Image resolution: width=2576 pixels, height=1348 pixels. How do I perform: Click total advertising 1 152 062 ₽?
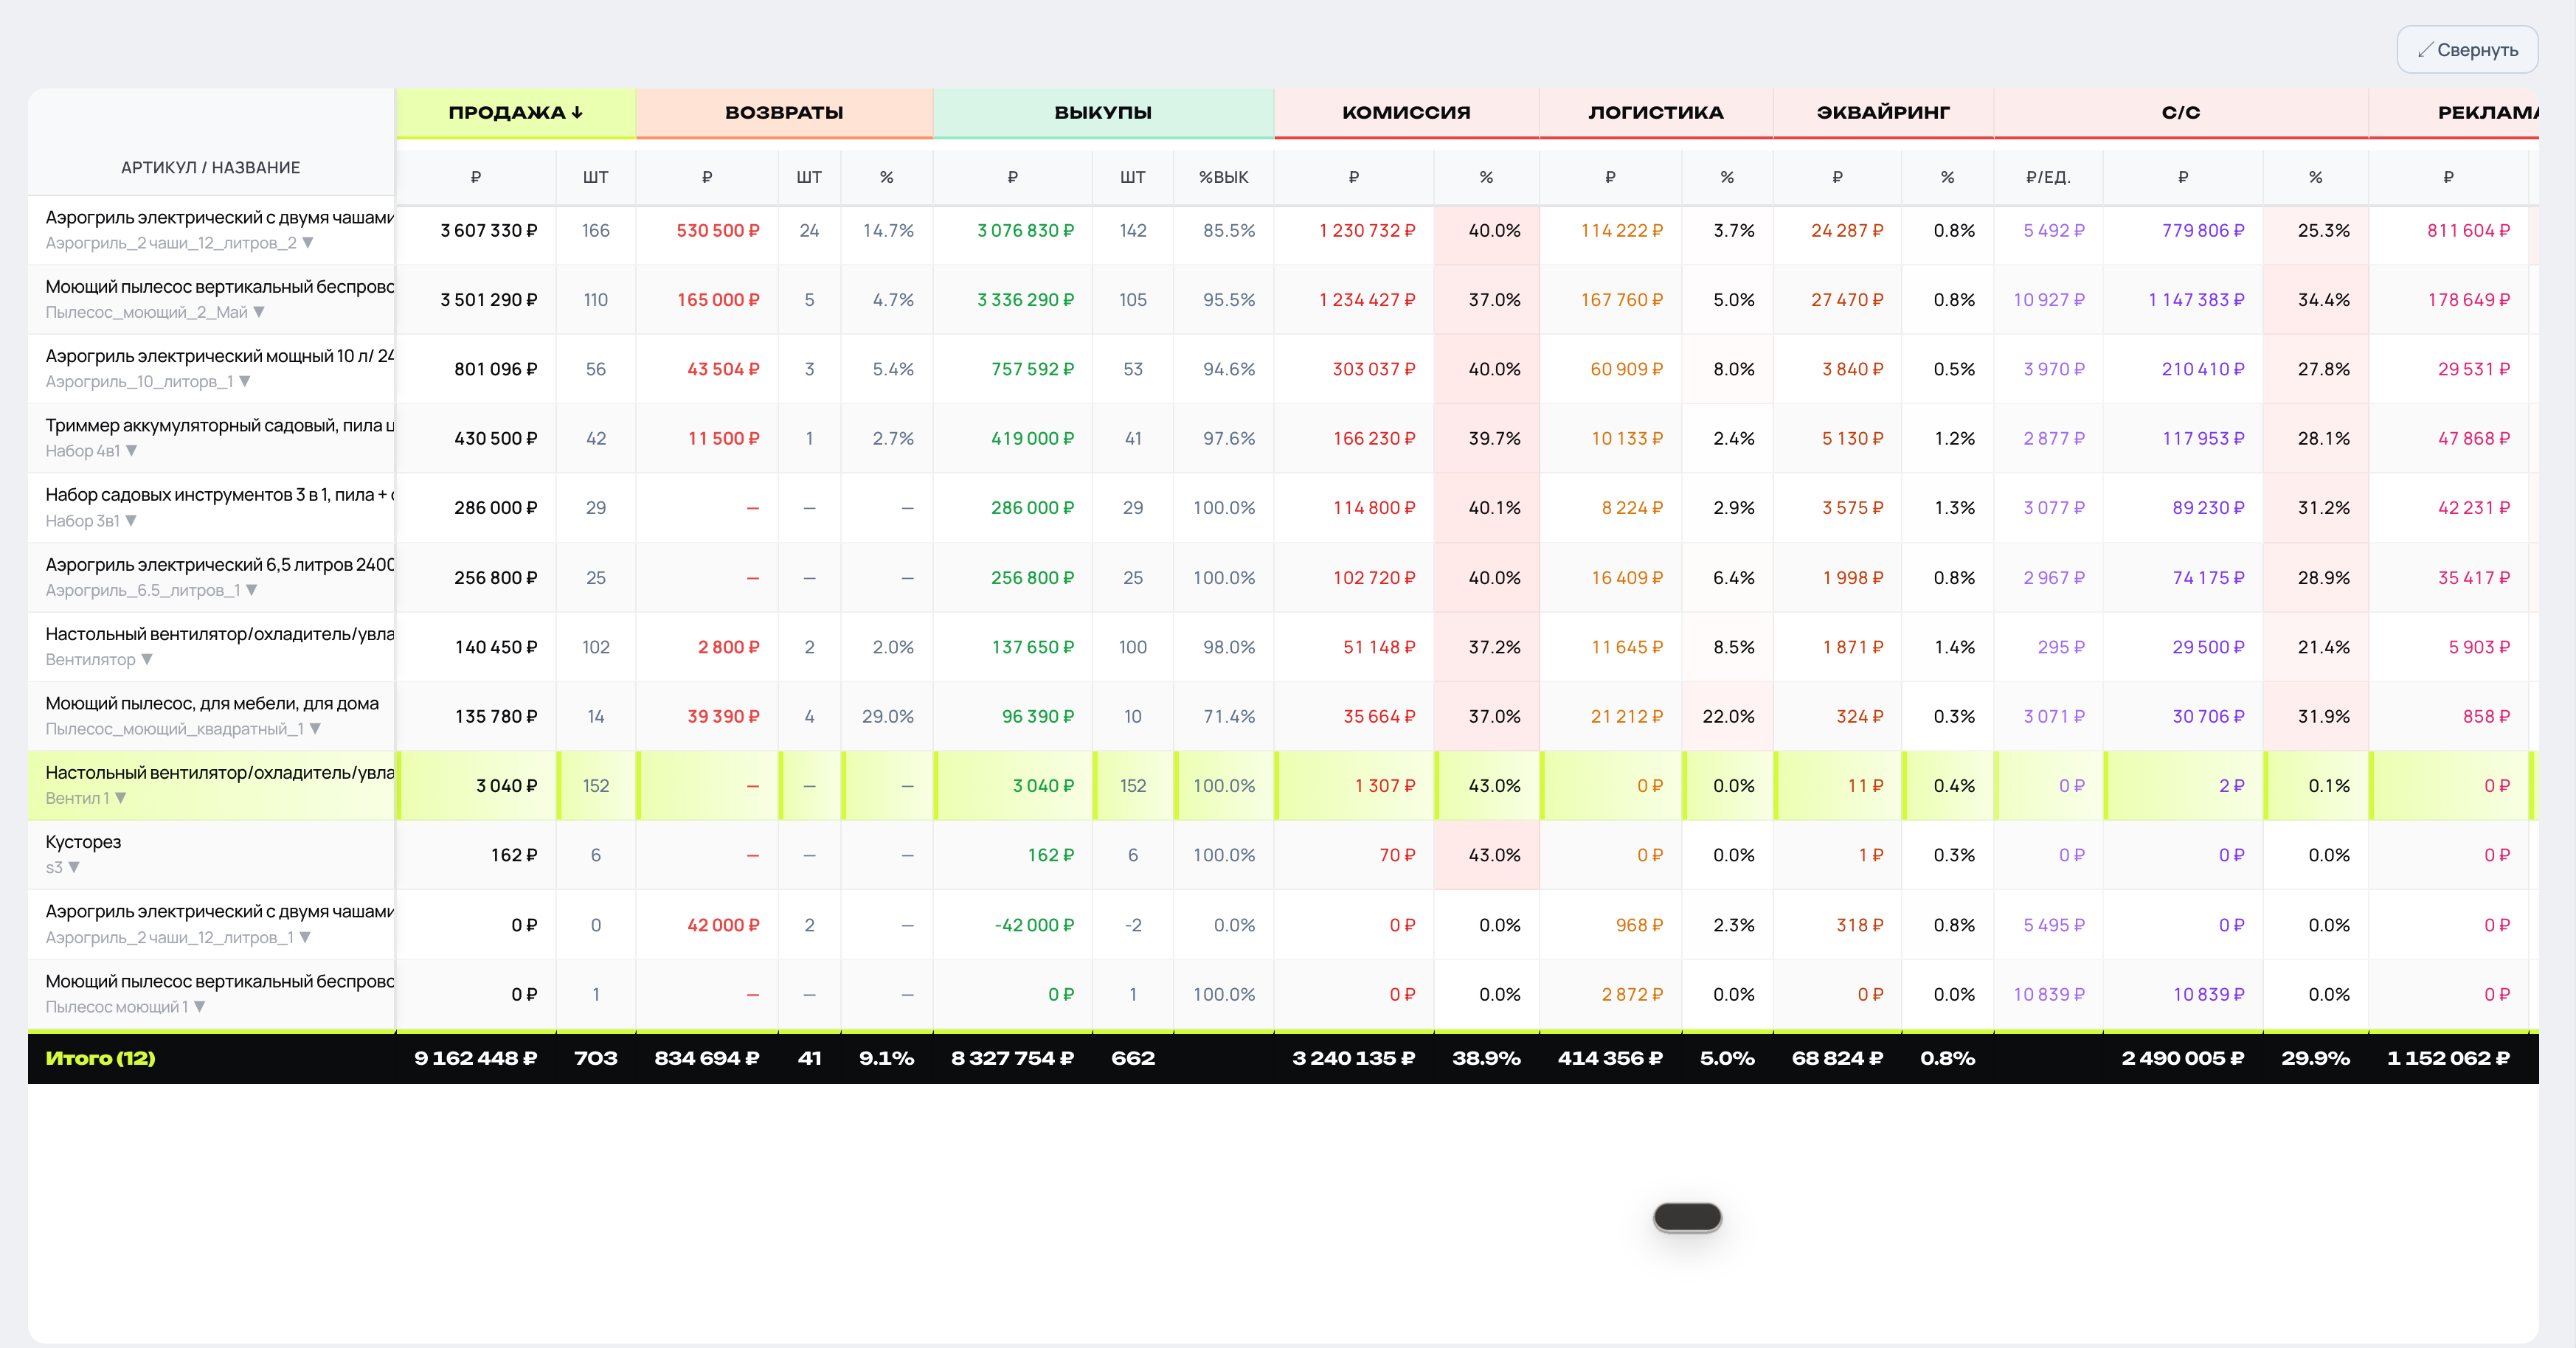[2448, 1058]
